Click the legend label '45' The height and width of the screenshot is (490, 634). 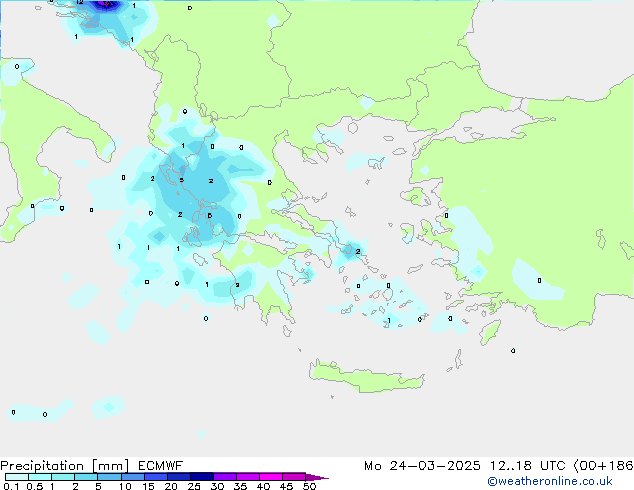pyautogui.click(x=286, y=486)
